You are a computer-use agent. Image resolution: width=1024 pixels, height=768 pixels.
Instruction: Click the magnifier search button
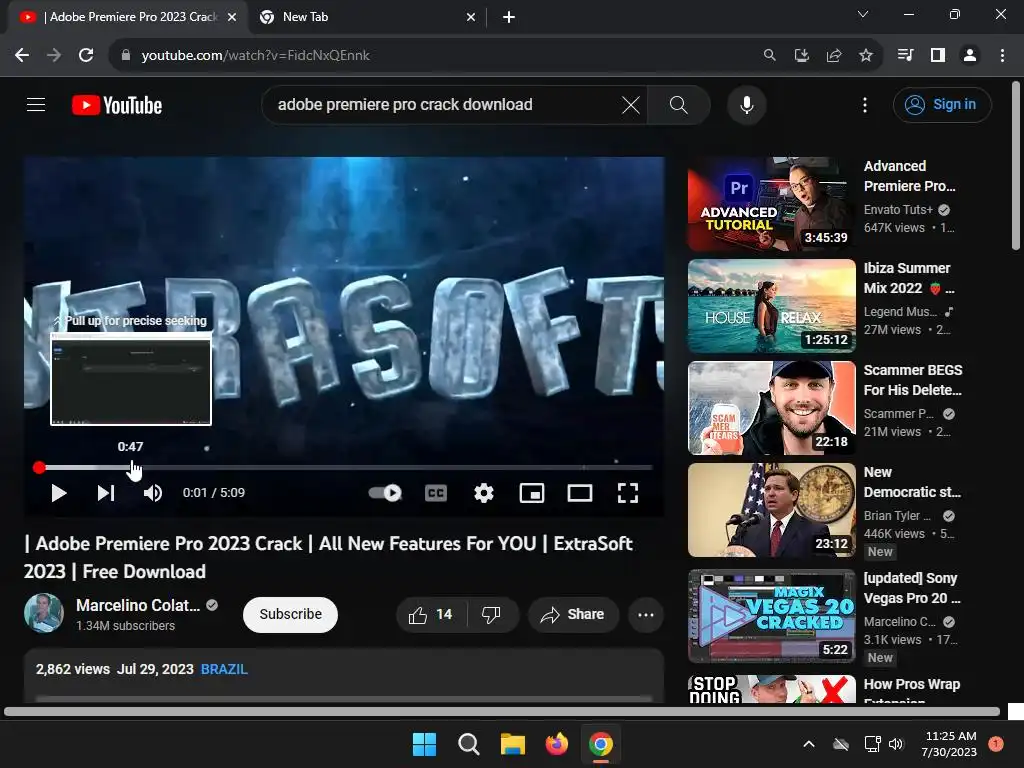coord(679,104)
